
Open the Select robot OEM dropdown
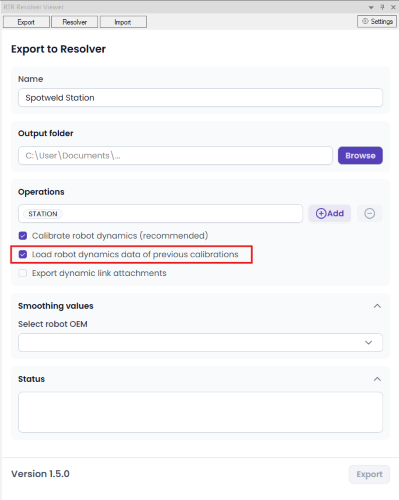pos(200,342)
